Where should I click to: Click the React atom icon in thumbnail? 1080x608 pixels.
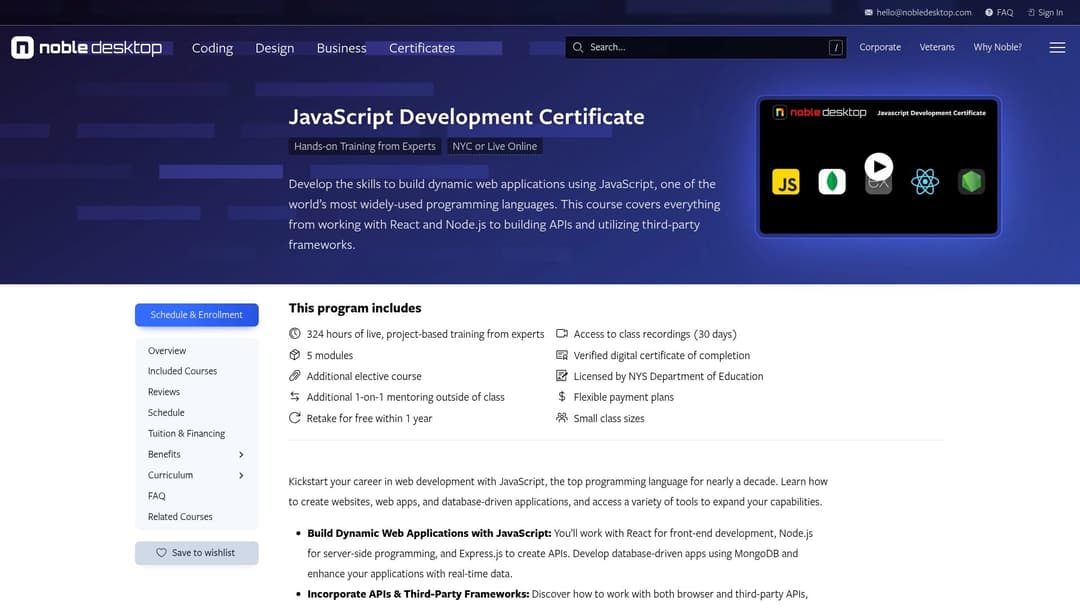[x=924, y=182]
